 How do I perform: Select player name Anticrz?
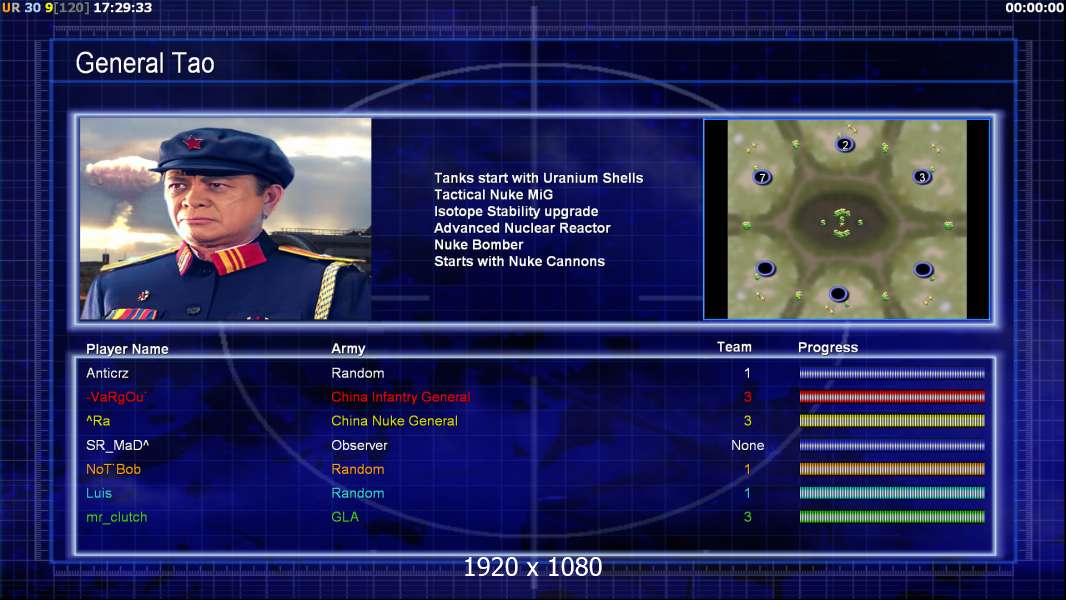click(x=107, y=373)
